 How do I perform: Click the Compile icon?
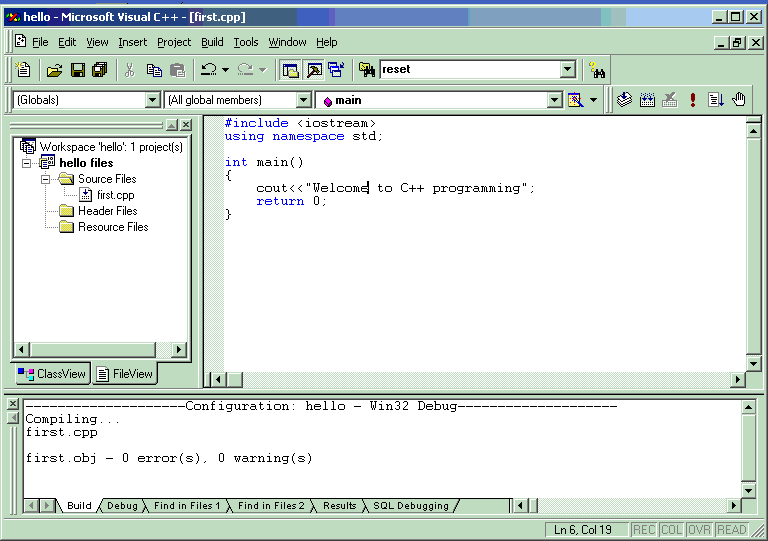(x=624, y=100)
